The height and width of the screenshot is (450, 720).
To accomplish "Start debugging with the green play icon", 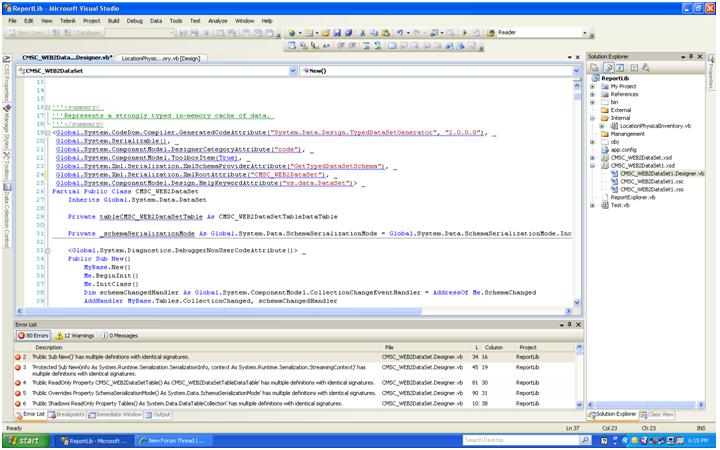I will pos(465,33).
